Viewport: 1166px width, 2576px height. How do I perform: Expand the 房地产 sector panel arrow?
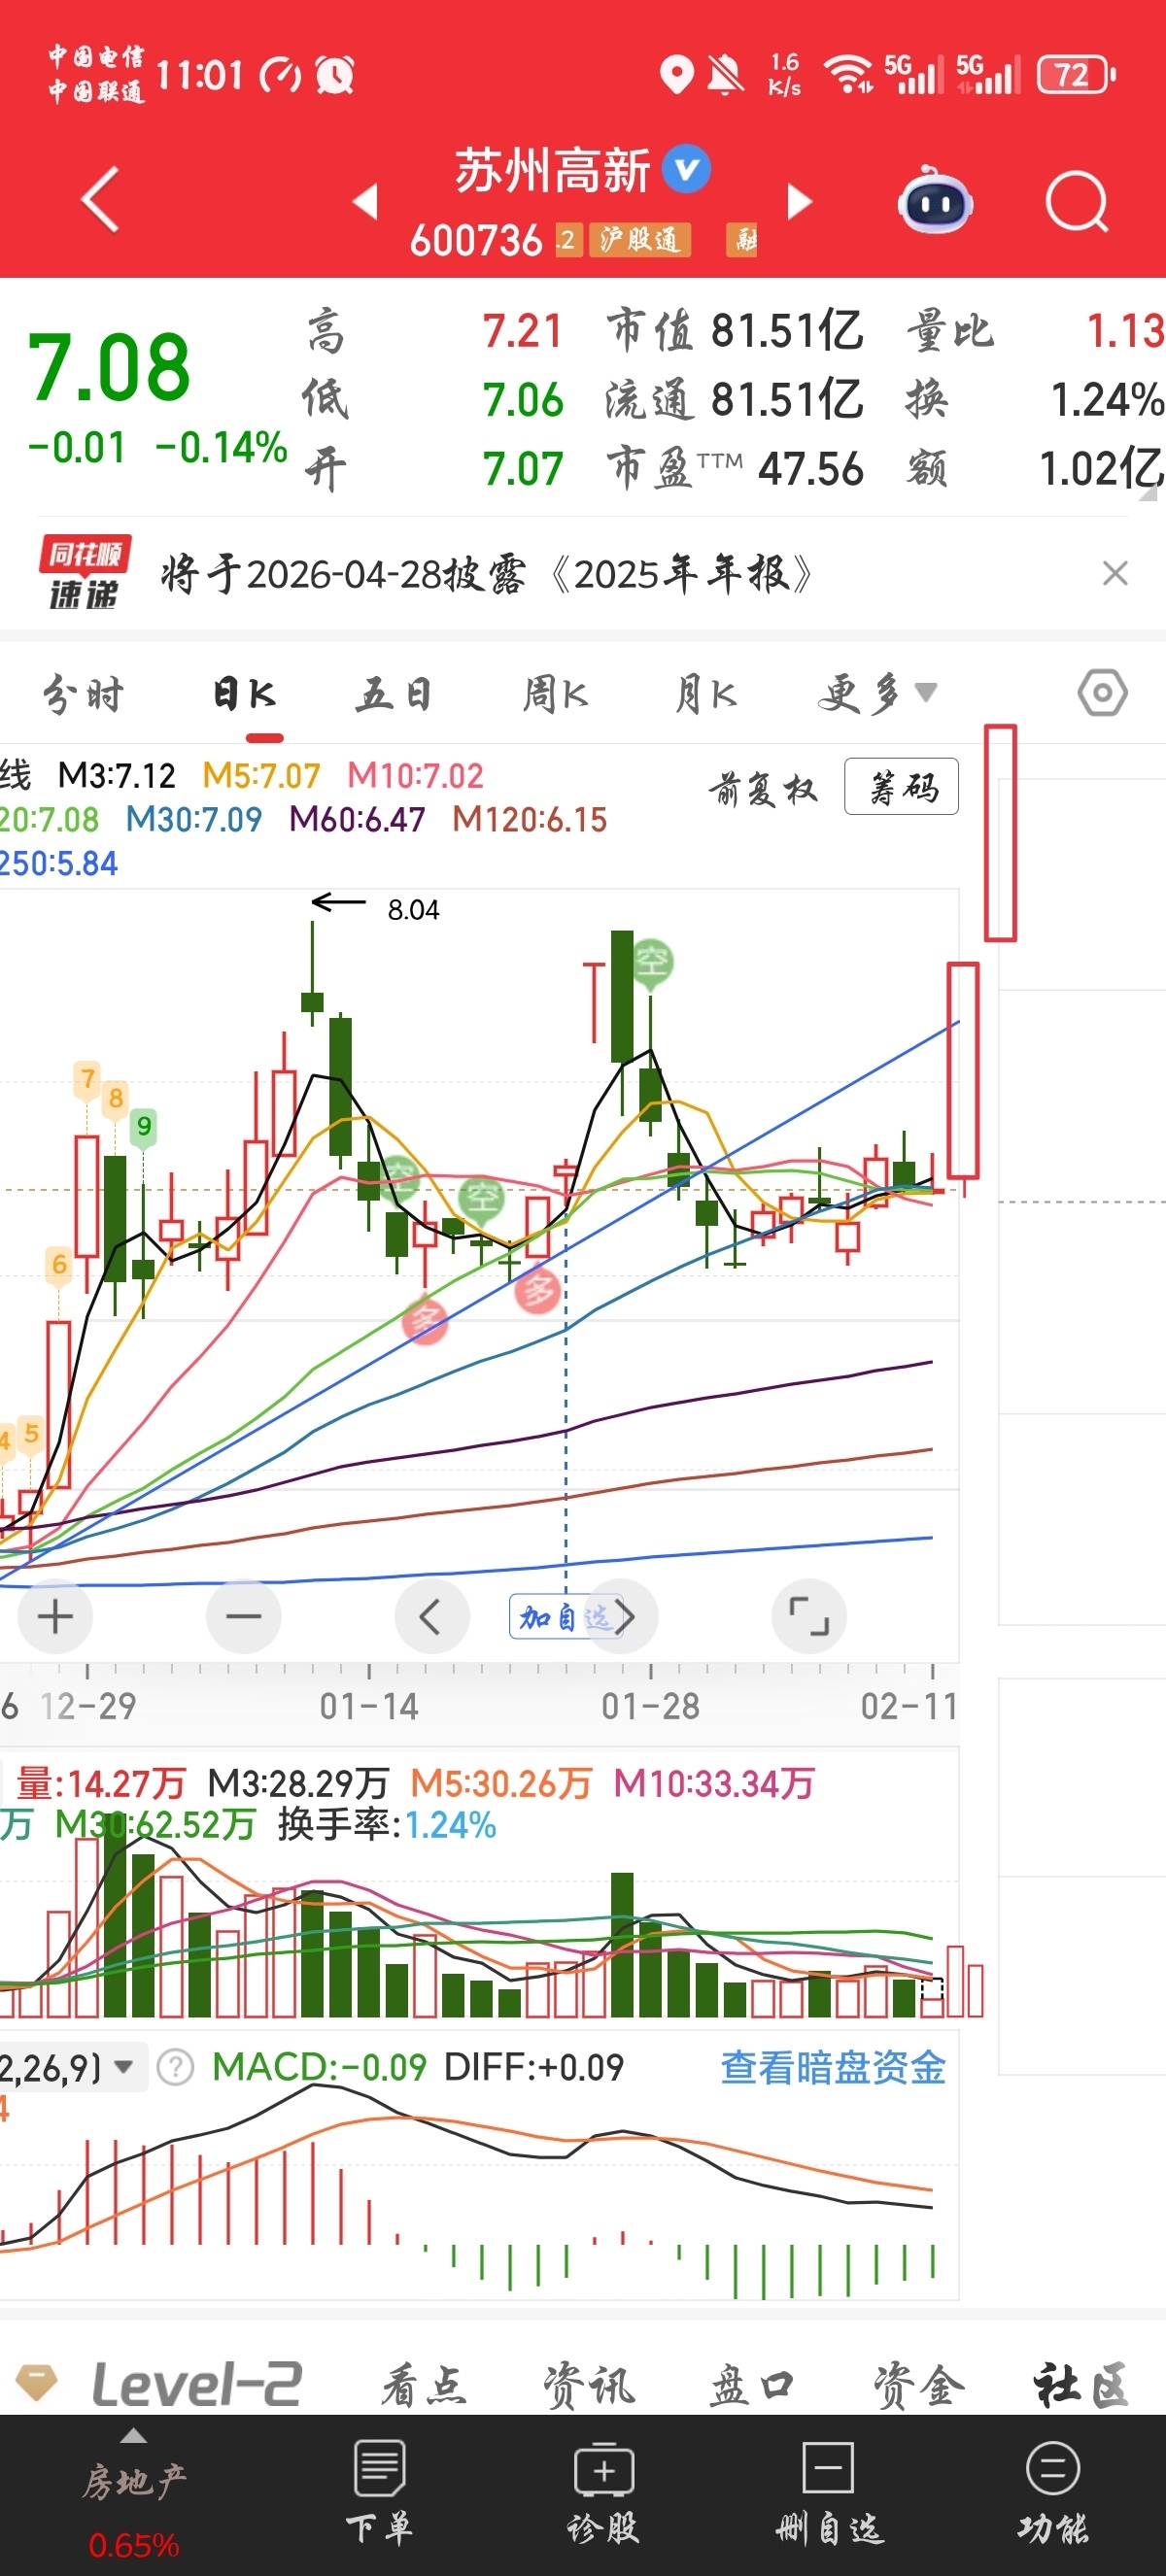point(133,2435)
